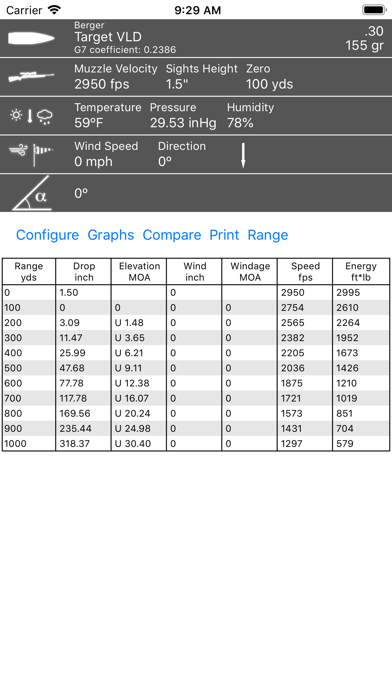Tap the 9:29 AM clock
Image resolution: width=392 pixels, height=696 pixels.
tap(197, 10)
